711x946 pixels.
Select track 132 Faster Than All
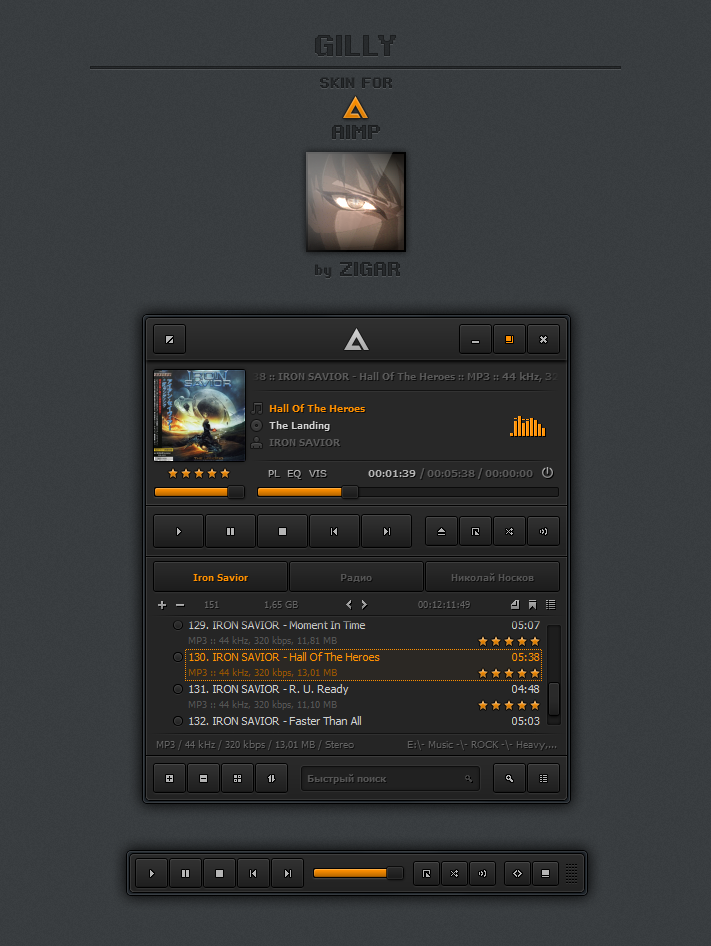tap(363, 721)
